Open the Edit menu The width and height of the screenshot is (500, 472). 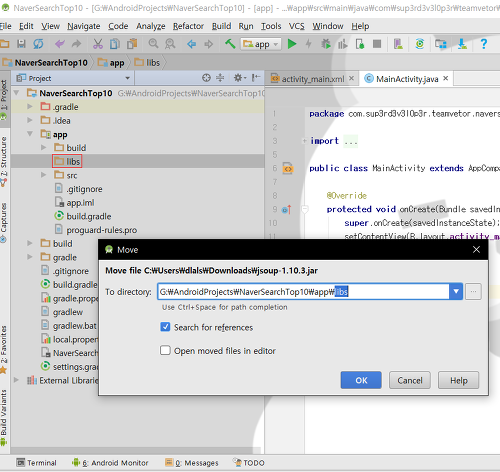(26, 26)
